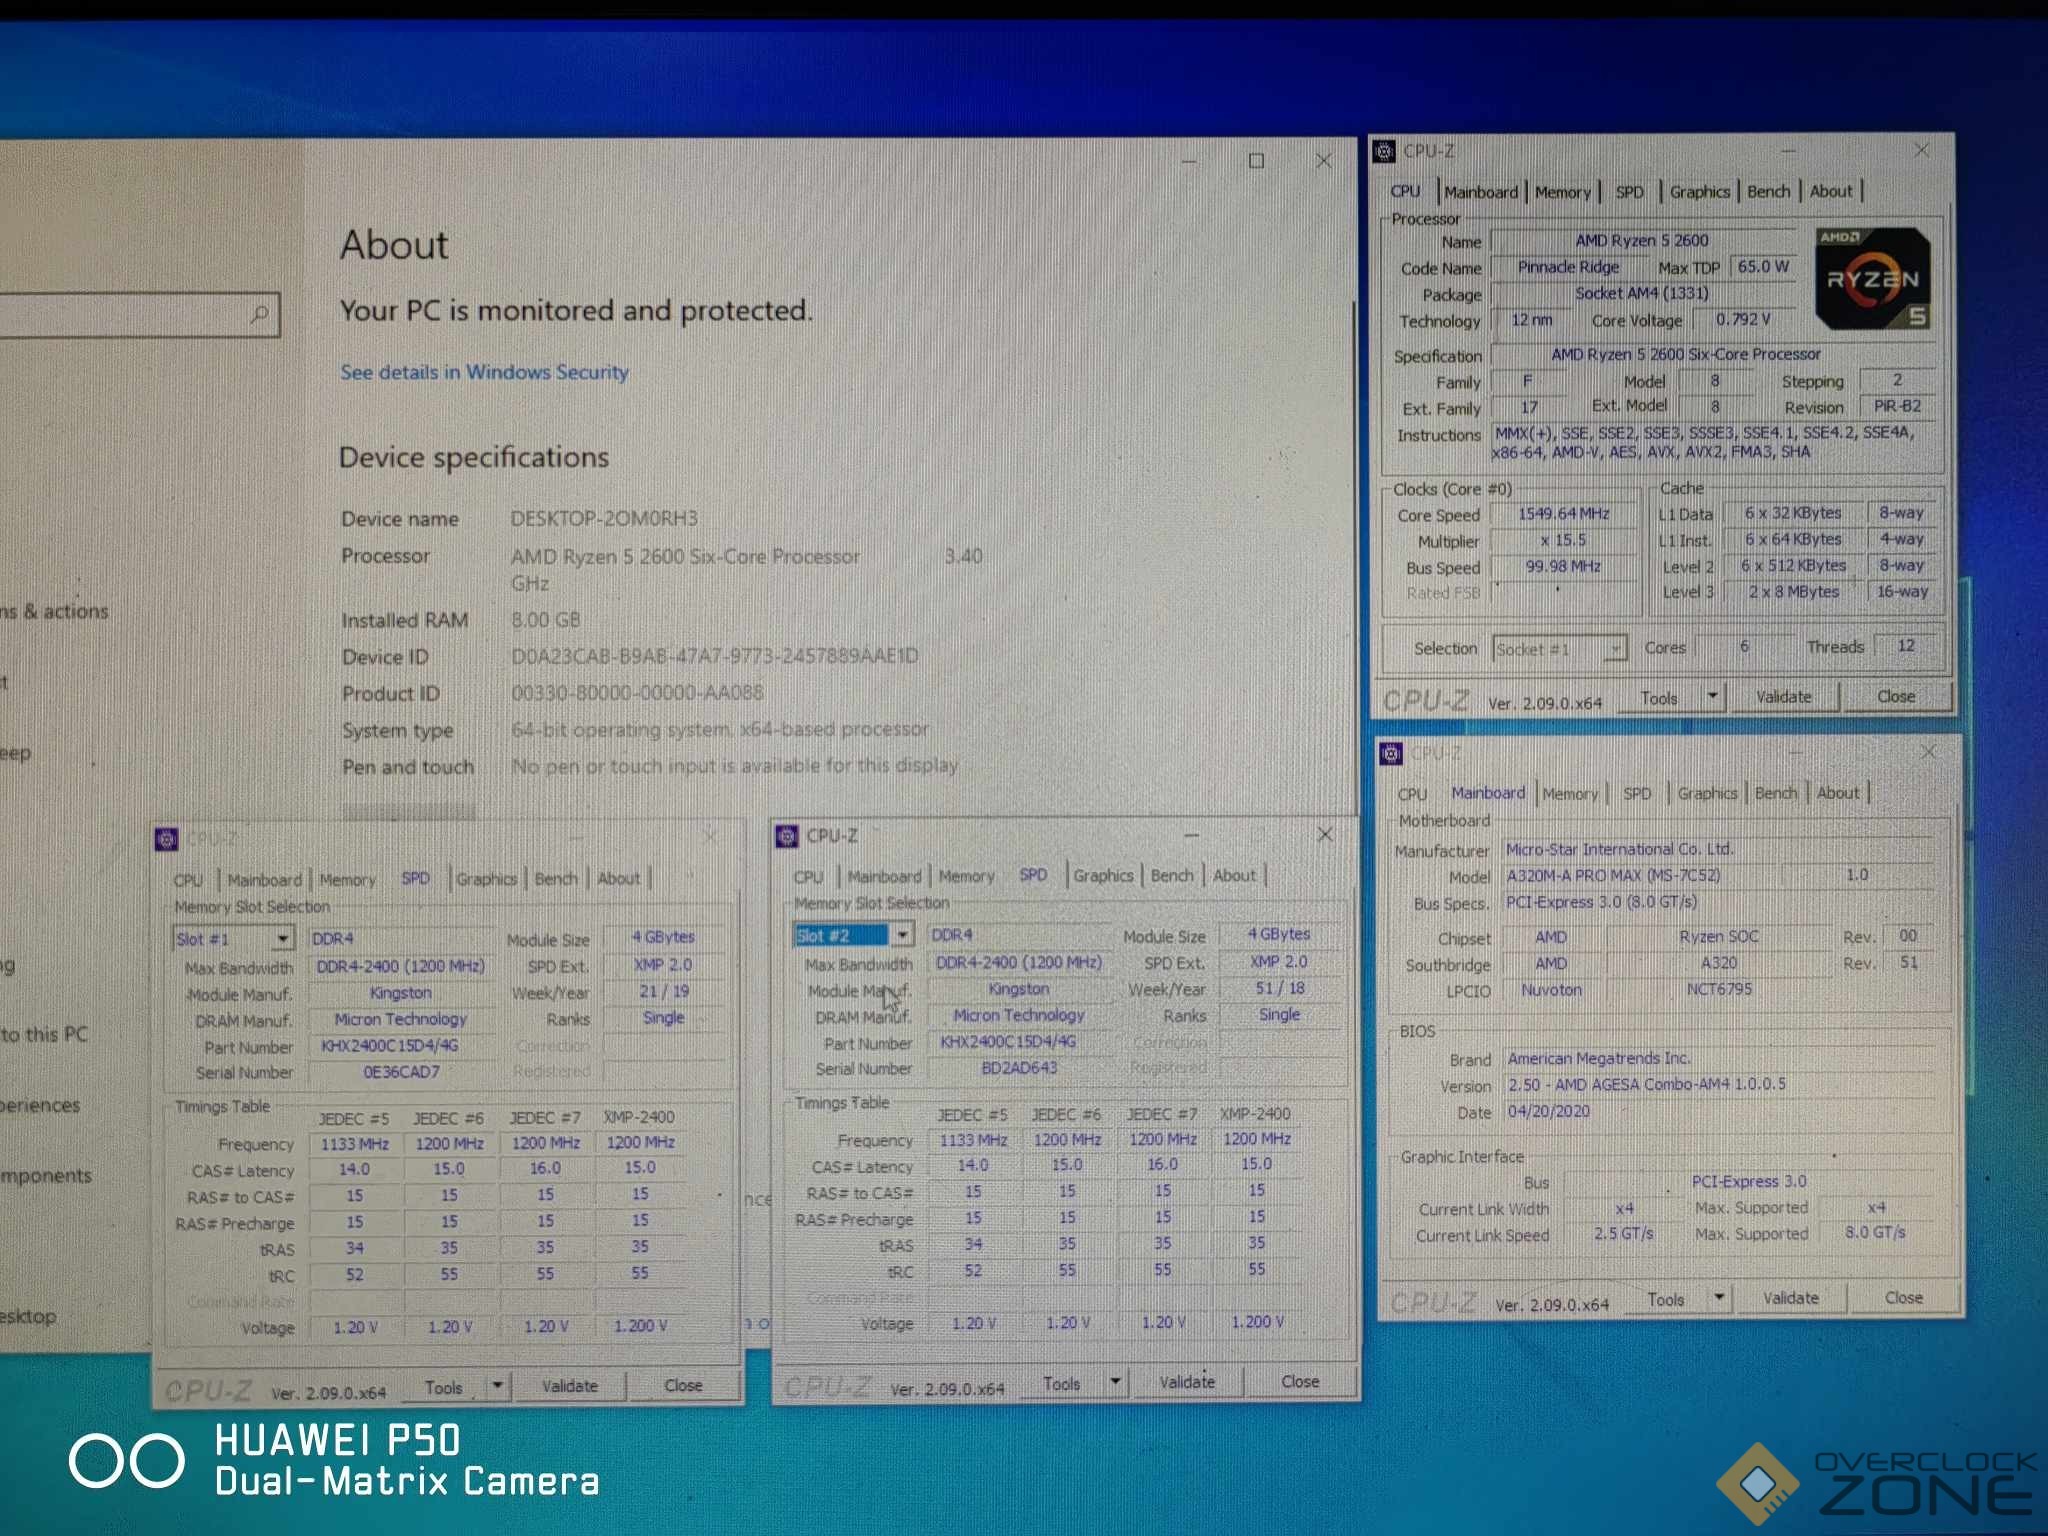The width and height of the screenshot is (2048, 1536).
Task: Open Tools arrow in the Mainboard CPU-Z window
Action: click(1718, 1298)
